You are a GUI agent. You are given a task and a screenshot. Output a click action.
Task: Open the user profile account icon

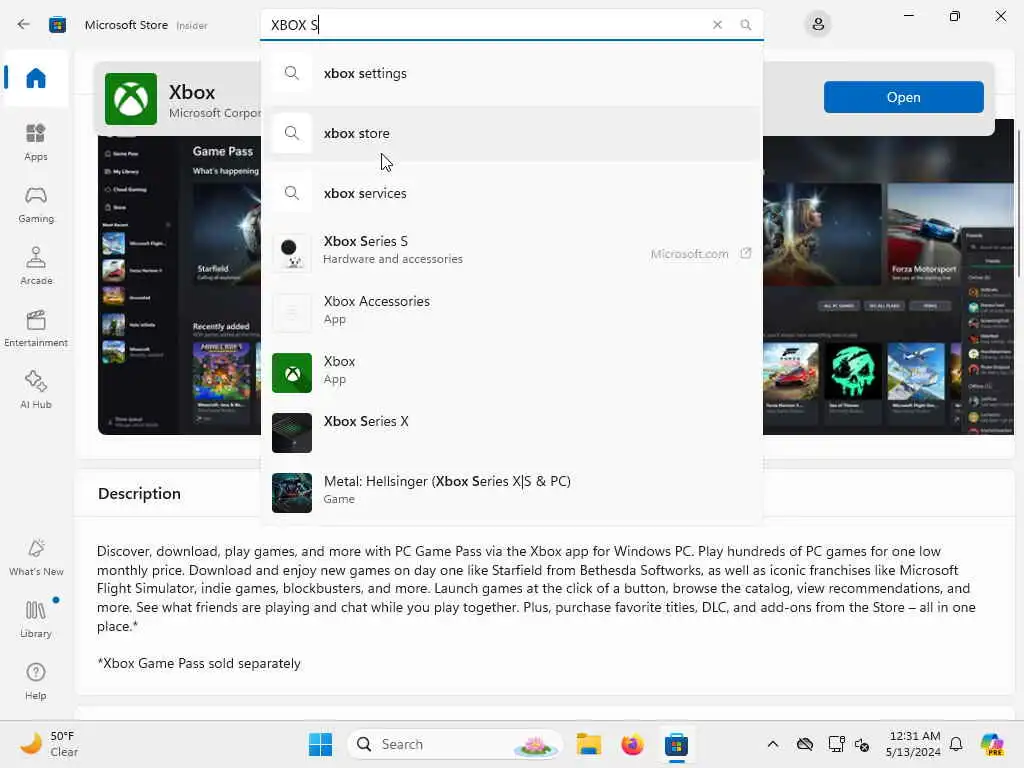pos(818,25)
